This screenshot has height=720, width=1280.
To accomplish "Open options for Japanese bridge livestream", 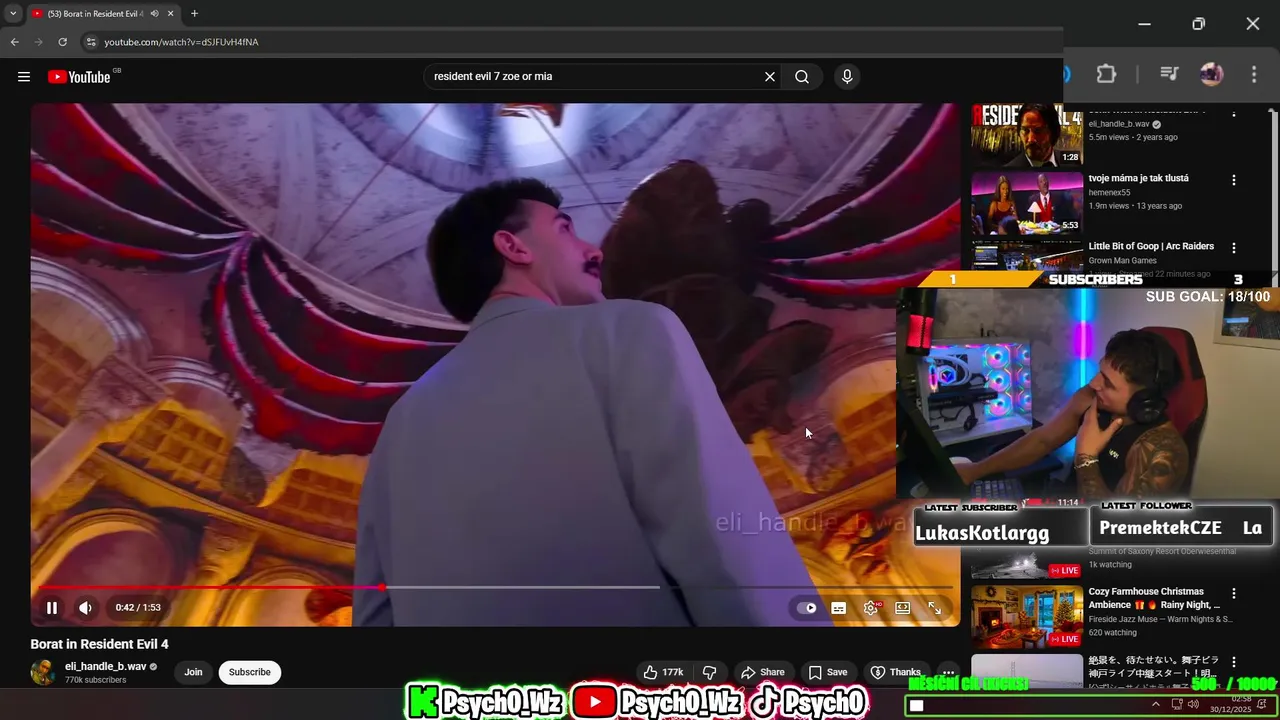I will pyautogui.click(x=1233, y=662).
